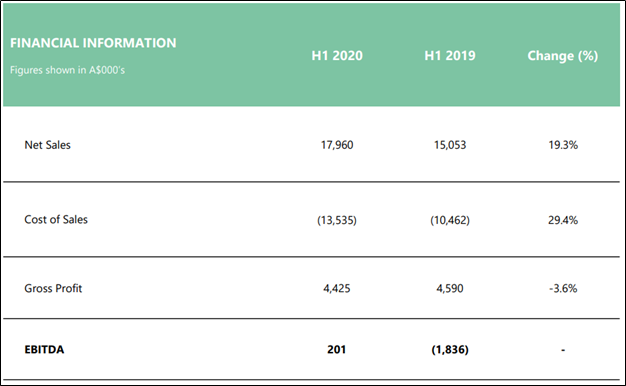Select the Net Sales row label
Viewport: 626px width, 386px height.
point(48,145)
